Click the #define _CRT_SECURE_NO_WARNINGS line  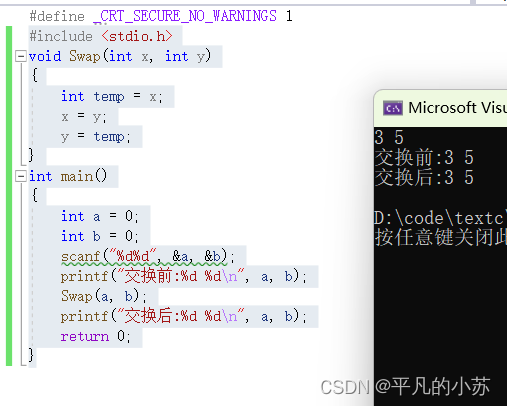click(x=161, y=16)
